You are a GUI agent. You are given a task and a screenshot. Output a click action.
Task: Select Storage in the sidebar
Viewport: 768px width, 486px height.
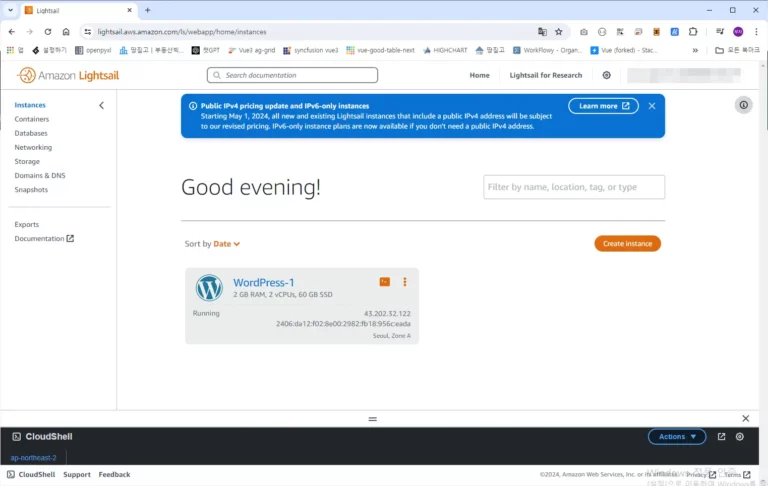pyautogui.click(x=27, y=161)
